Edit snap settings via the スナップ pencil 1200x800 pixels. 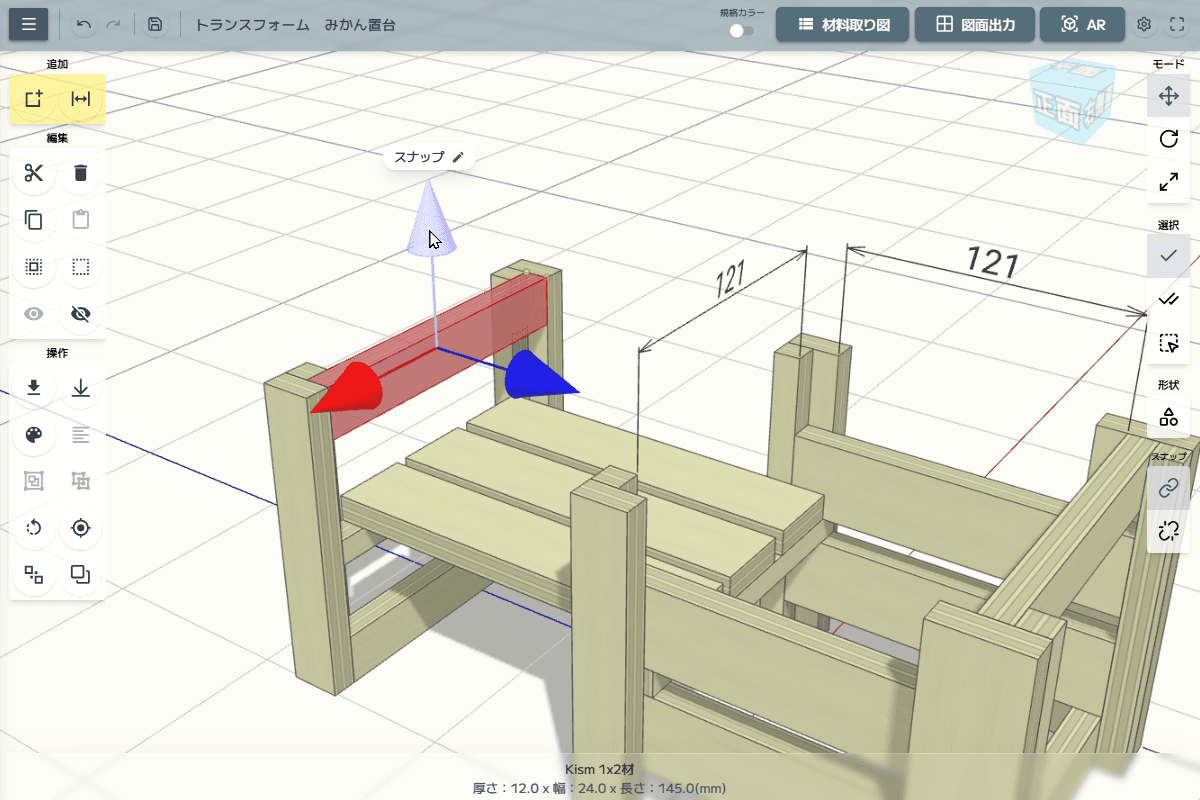click(x=458, y=157)
